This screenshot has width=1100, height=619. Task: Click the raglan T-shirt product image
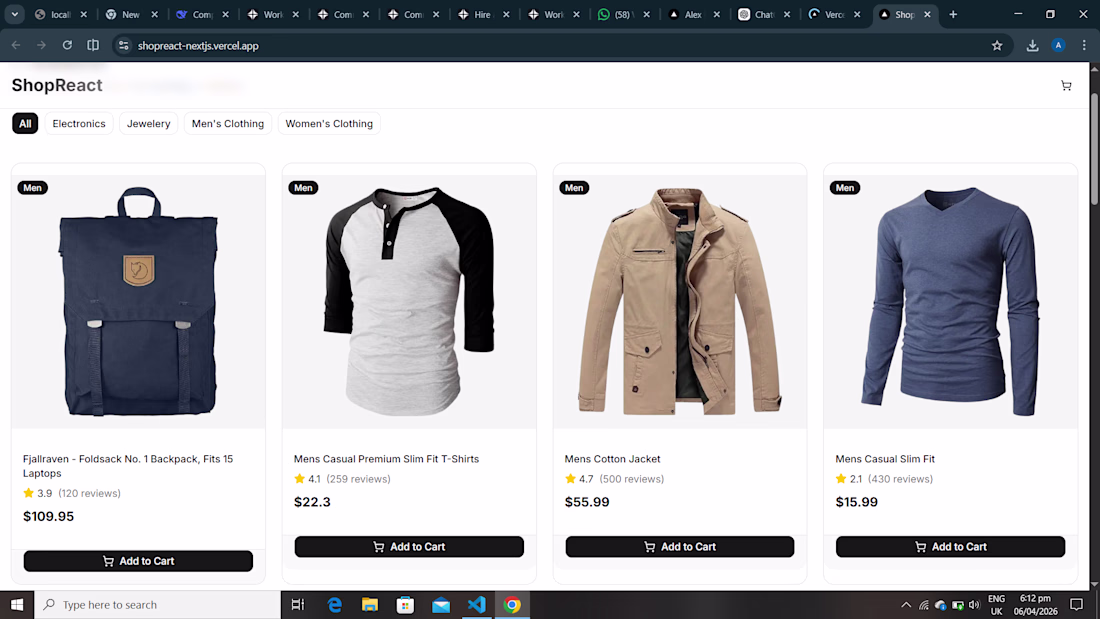[x=409, y=302]
